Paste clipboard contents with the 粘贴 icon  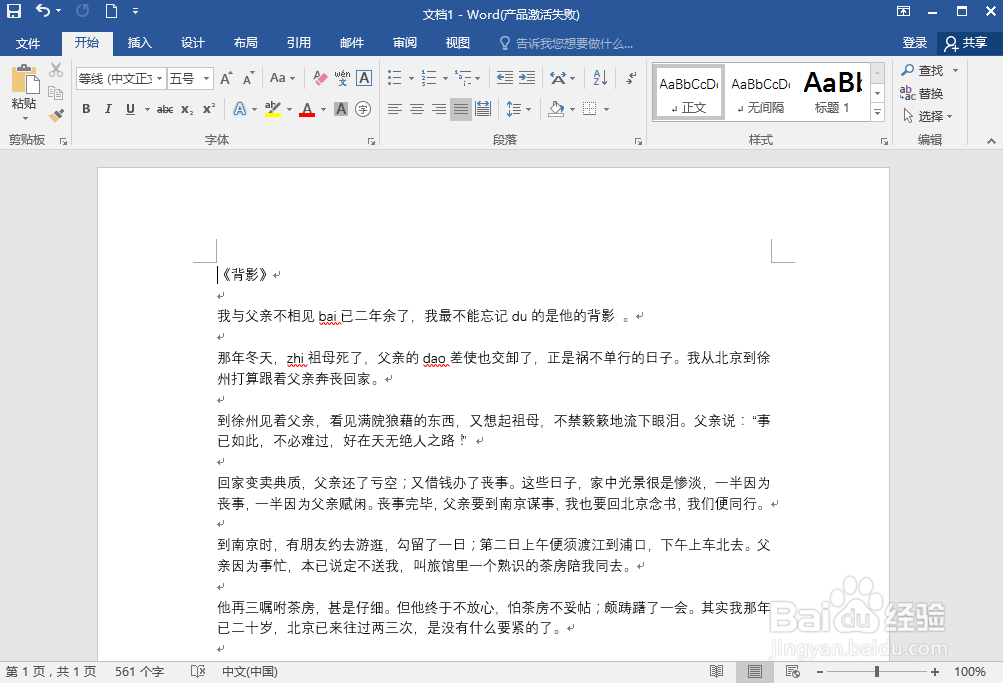coord(24,86)
